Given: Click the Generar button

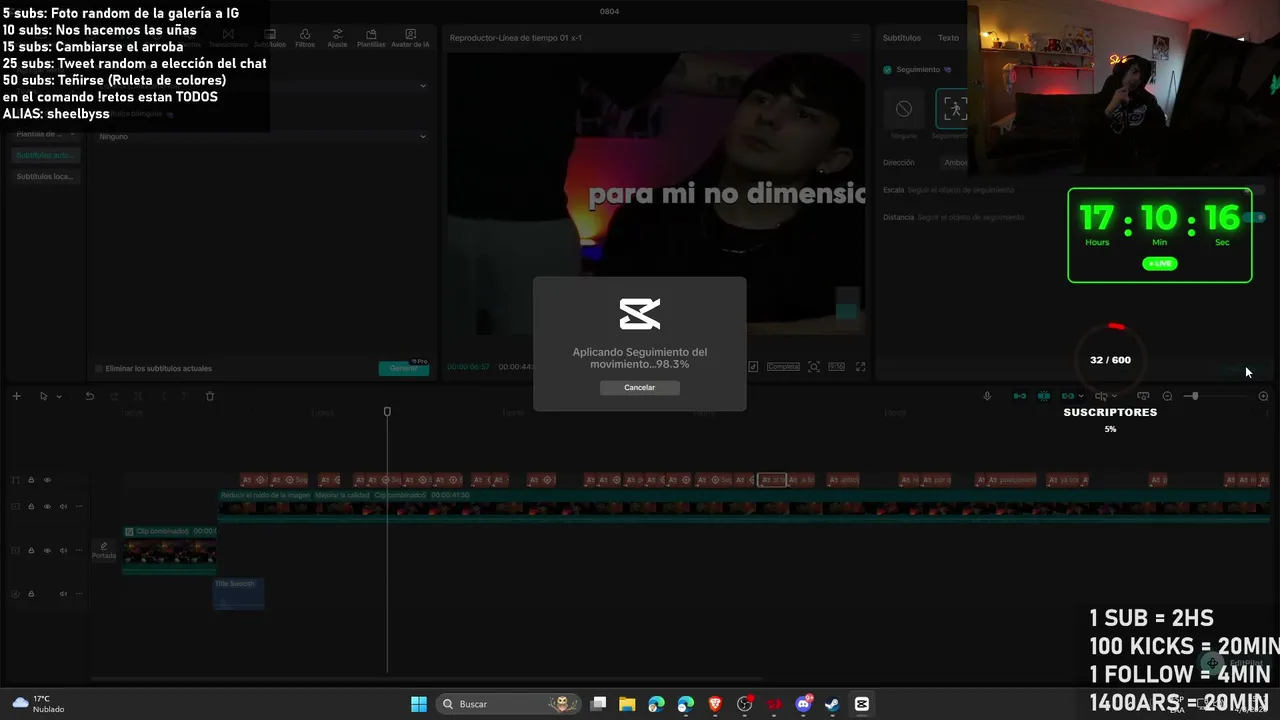Looking at the screenshot, I should (x=404, y=368).
